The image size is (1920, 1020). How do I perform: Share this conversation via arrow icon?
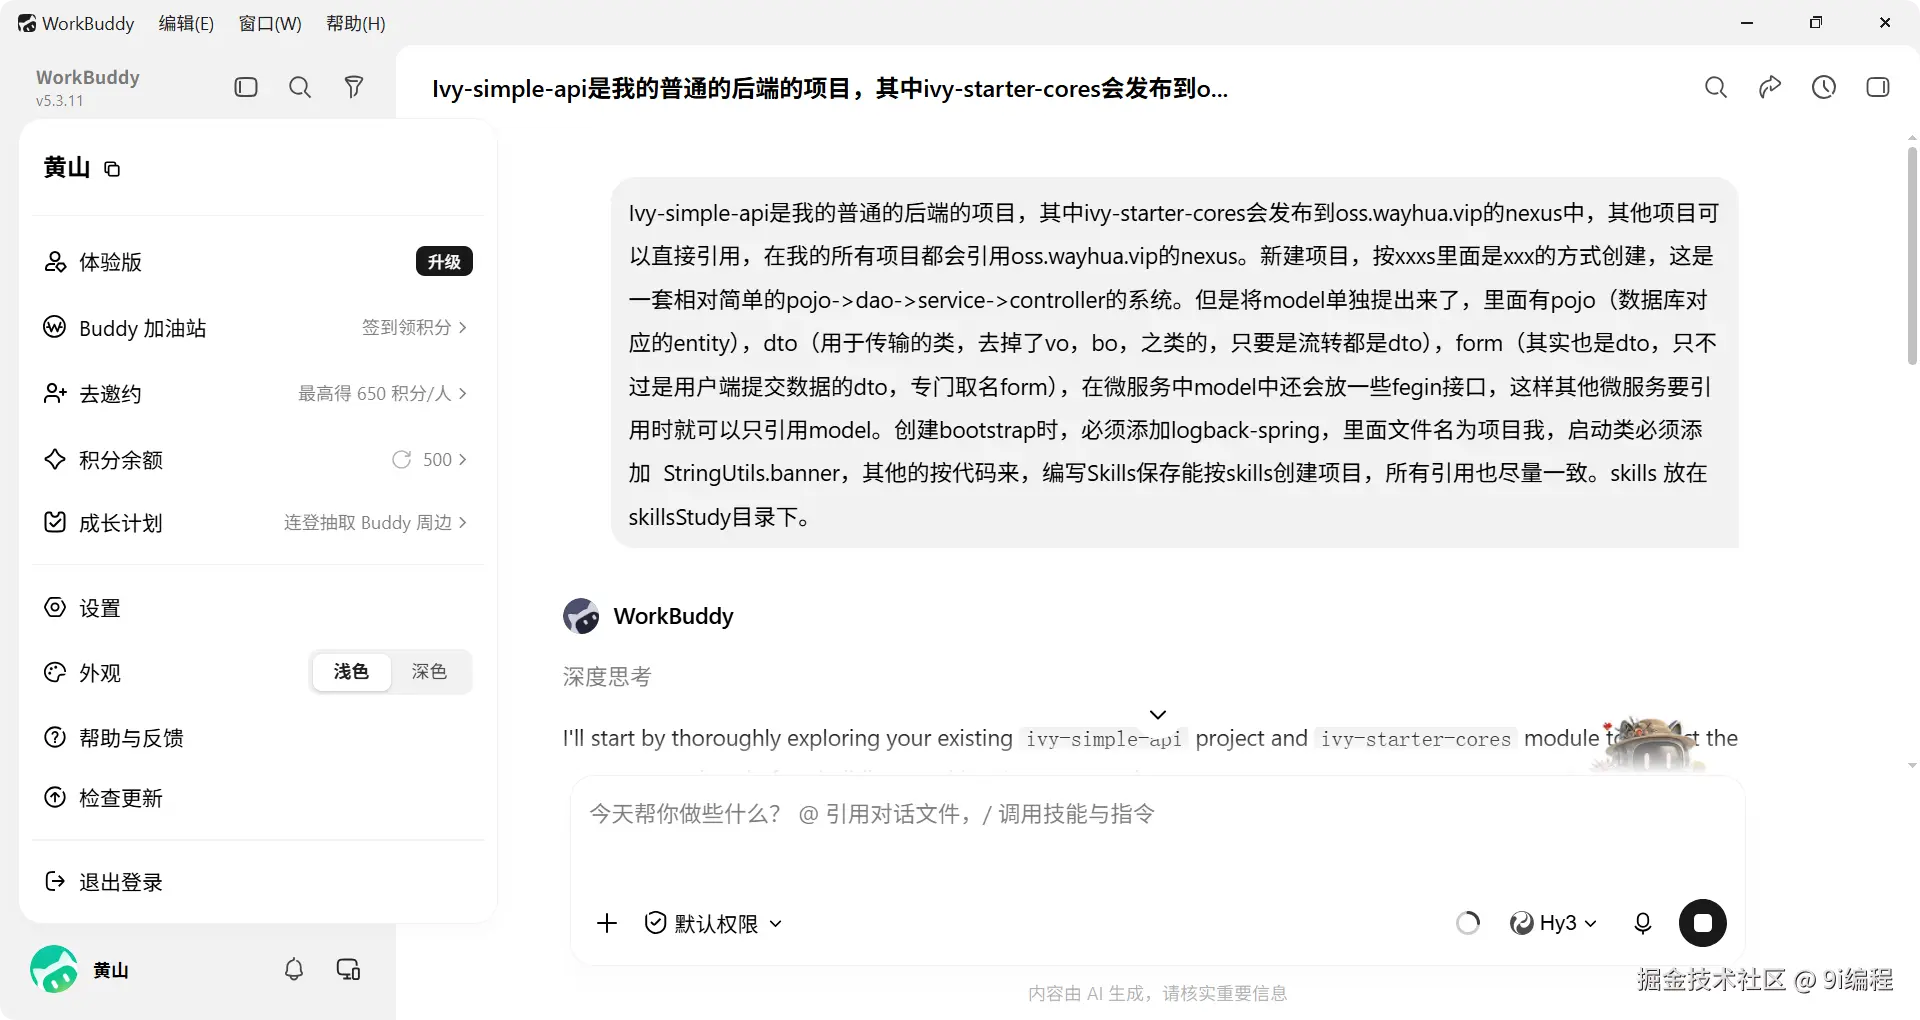click(1770, 87)
